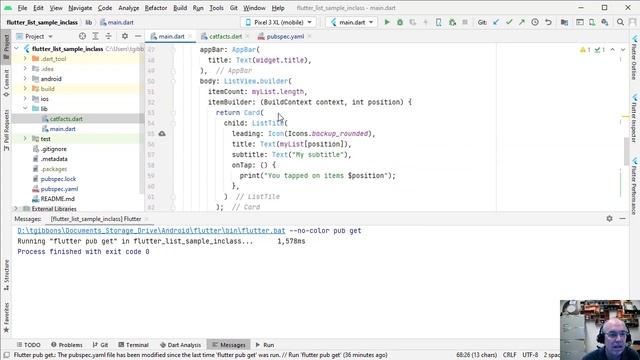The height and width of the screenshot is (360, 640).
Task: Open the Project Structure toolbar icon
Action: point(564,22)
